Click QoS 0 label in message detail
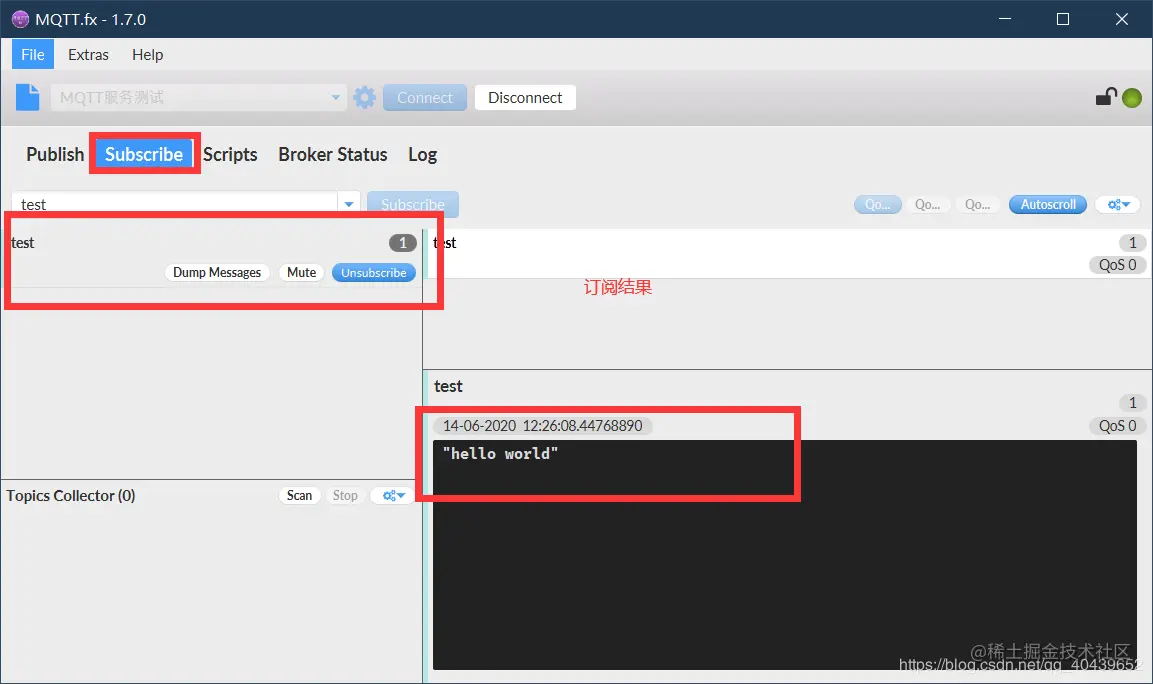The height and width of the screenshot is (684, 1153). 1118,426
